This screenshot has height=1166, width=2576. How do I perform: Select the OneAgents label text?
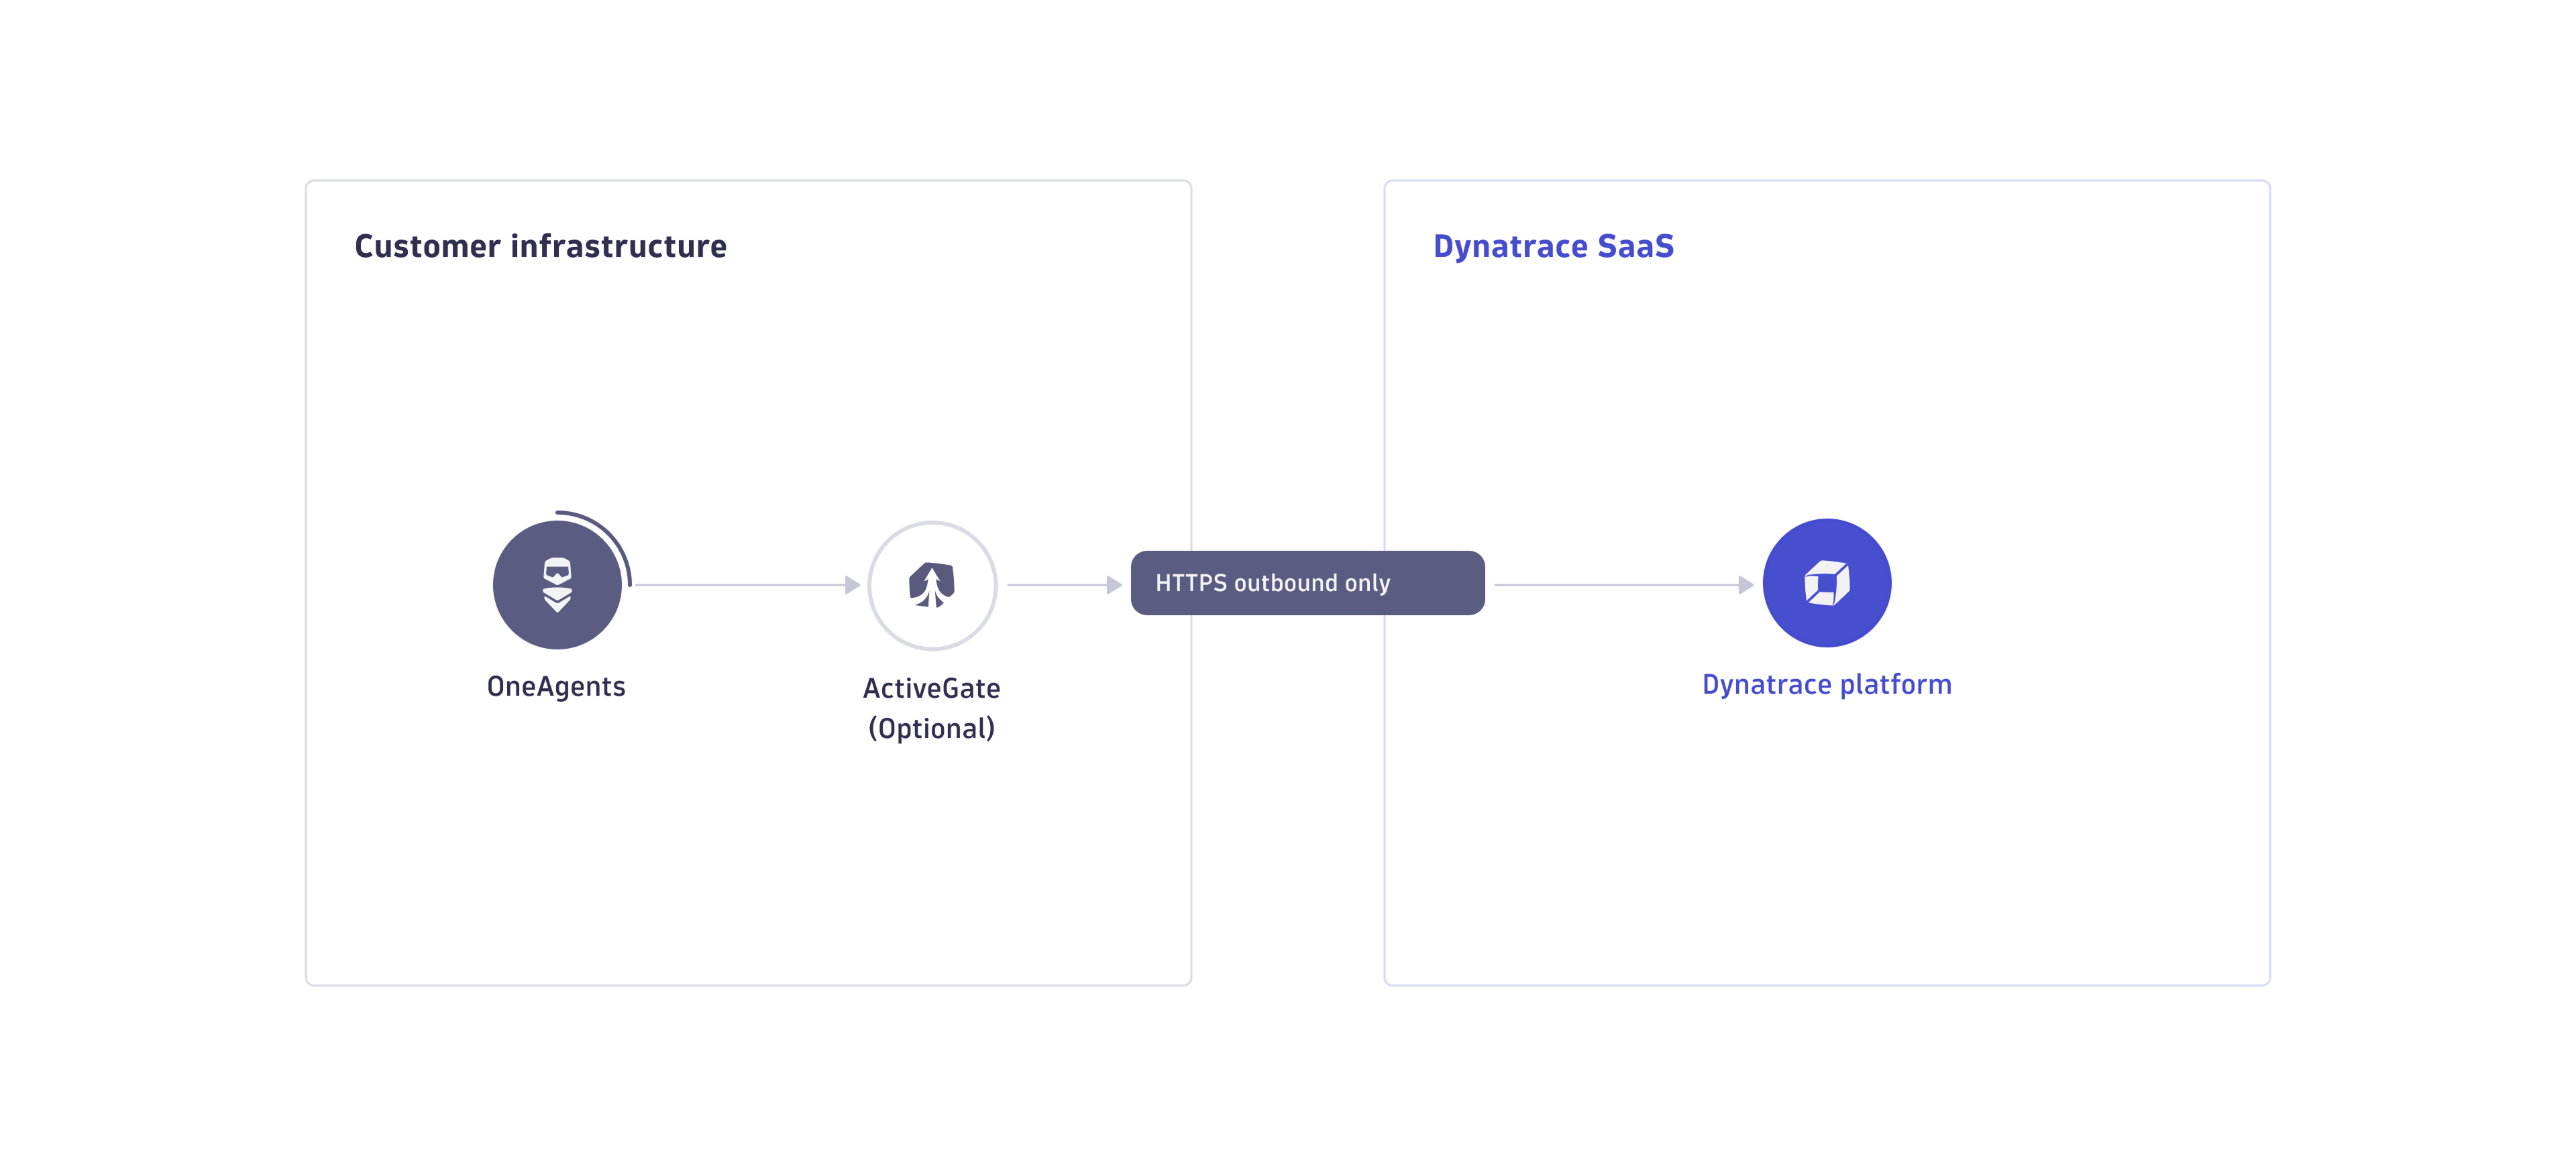[556, 687]
